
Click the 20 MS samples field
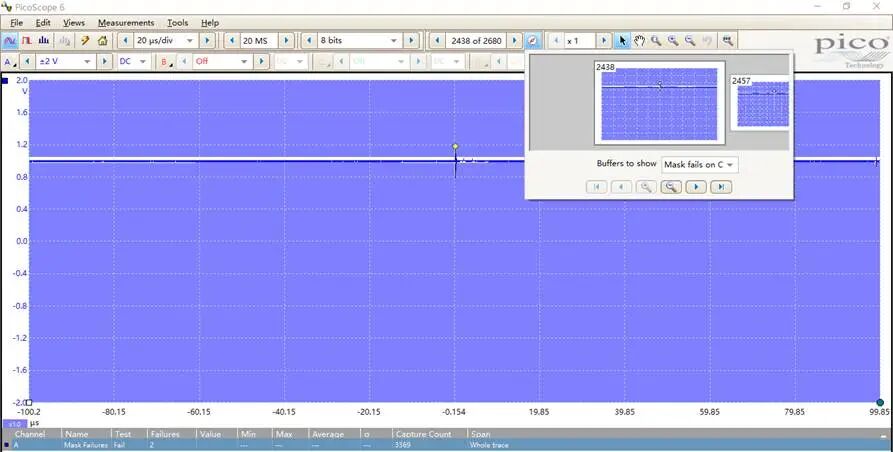259,40
